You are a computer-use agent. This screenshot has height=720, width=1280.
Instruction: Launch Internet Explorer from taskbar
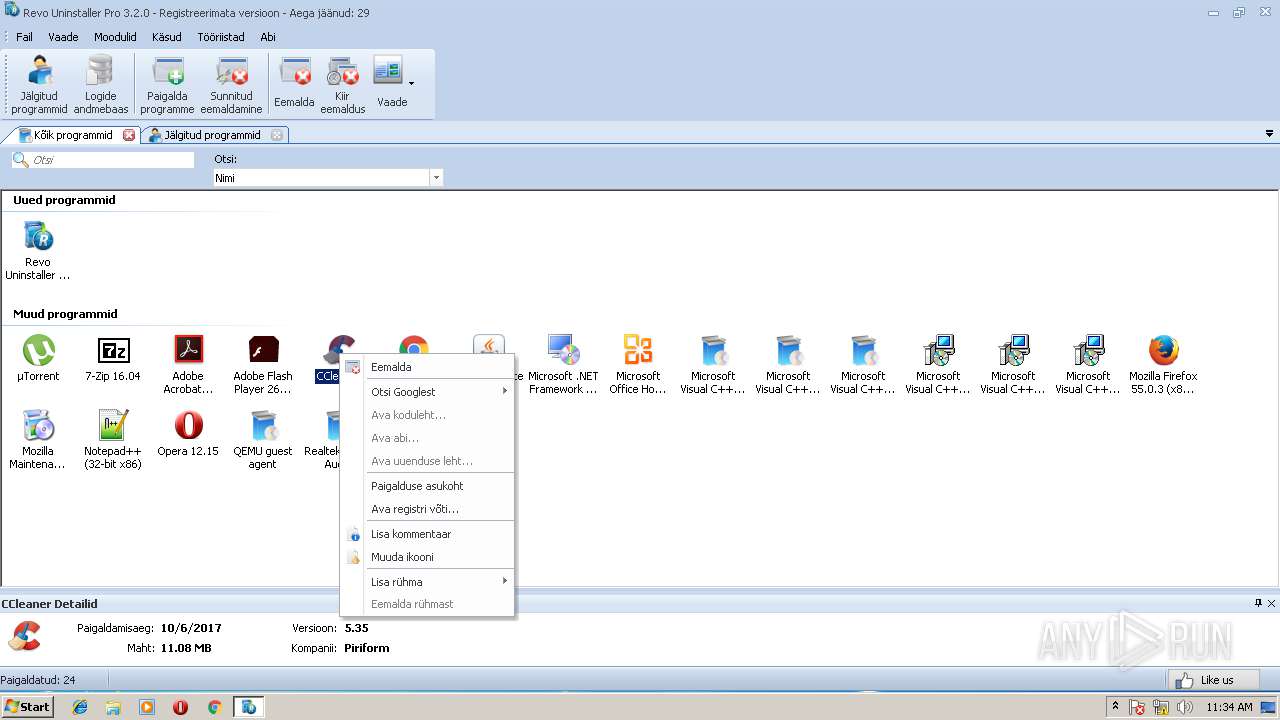pos(80,707)
